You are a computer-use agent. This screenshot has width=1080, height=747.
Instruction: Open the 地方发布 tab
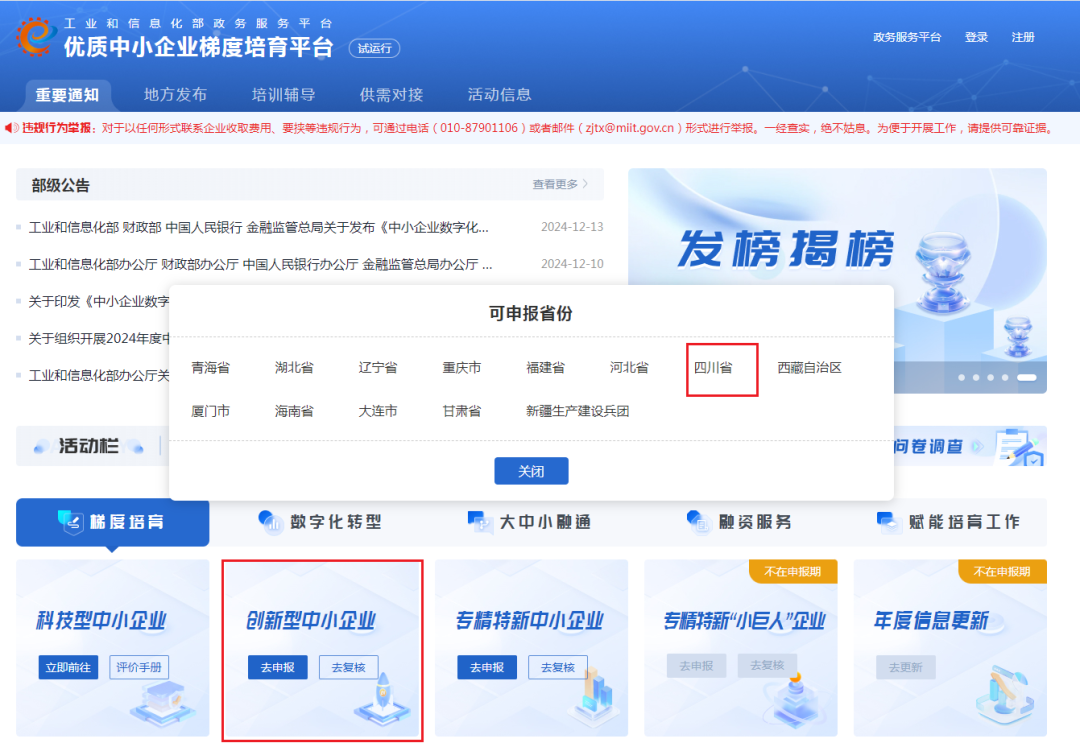coord(175,95)
